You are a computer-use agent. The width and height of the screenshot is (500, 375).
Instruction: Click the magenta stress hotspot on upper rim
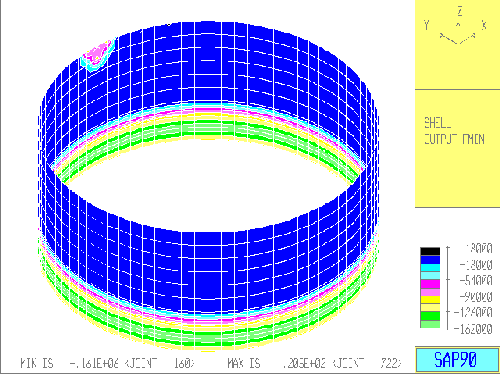(97, 53)
